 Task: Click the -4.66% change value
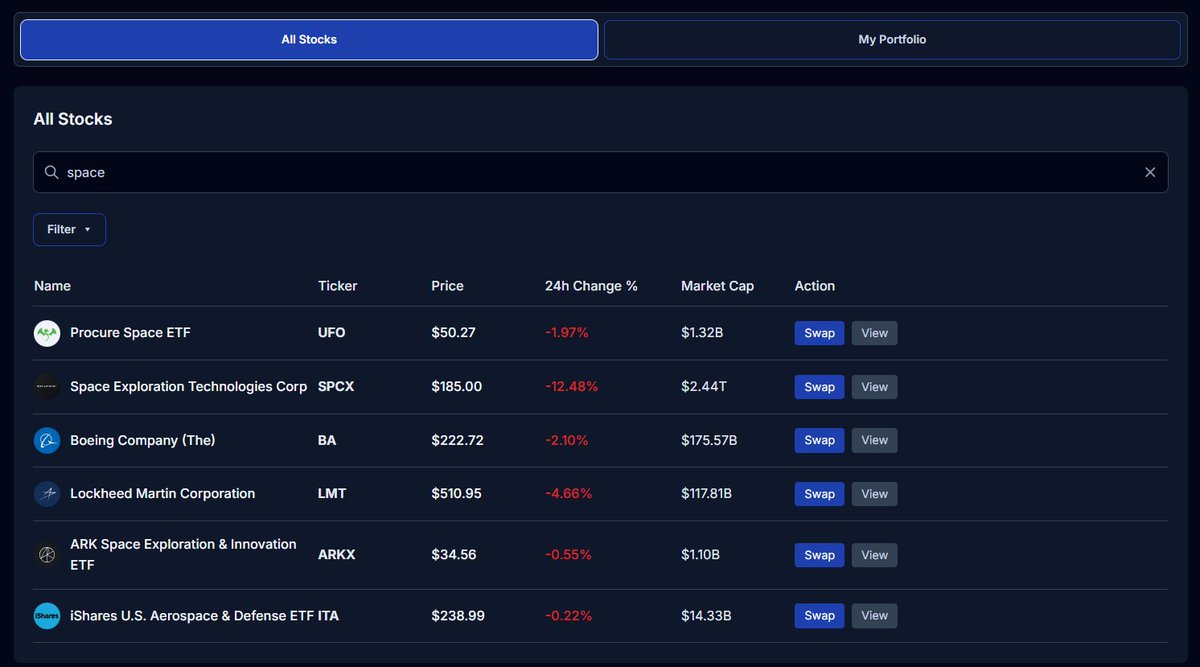(569, 494)
